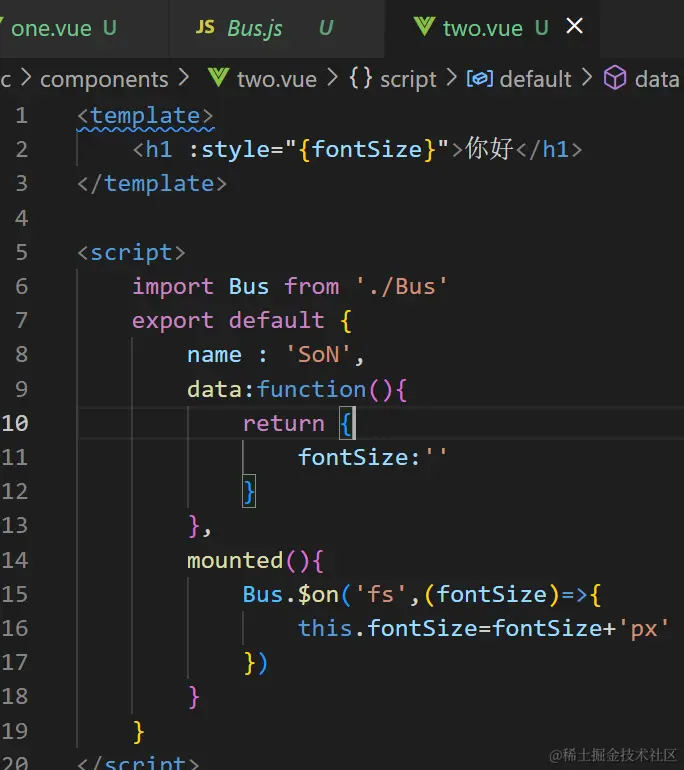Click two.vue in the breadcrumb path
Screen dimensions: 684x770
coord(276,80)
